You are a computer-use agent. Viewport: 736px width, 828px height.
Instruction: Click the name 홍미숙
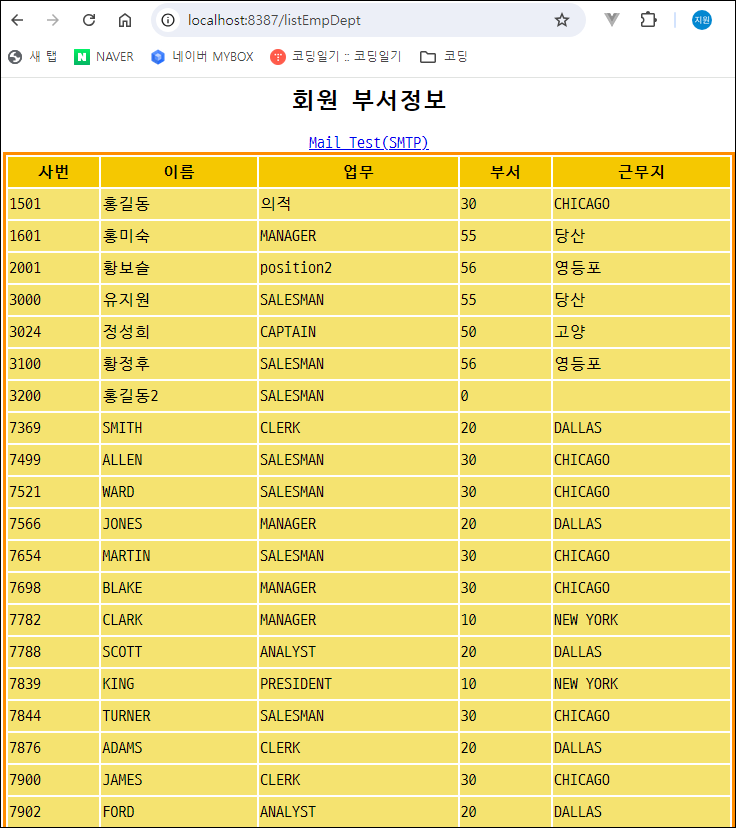(126, 236)
